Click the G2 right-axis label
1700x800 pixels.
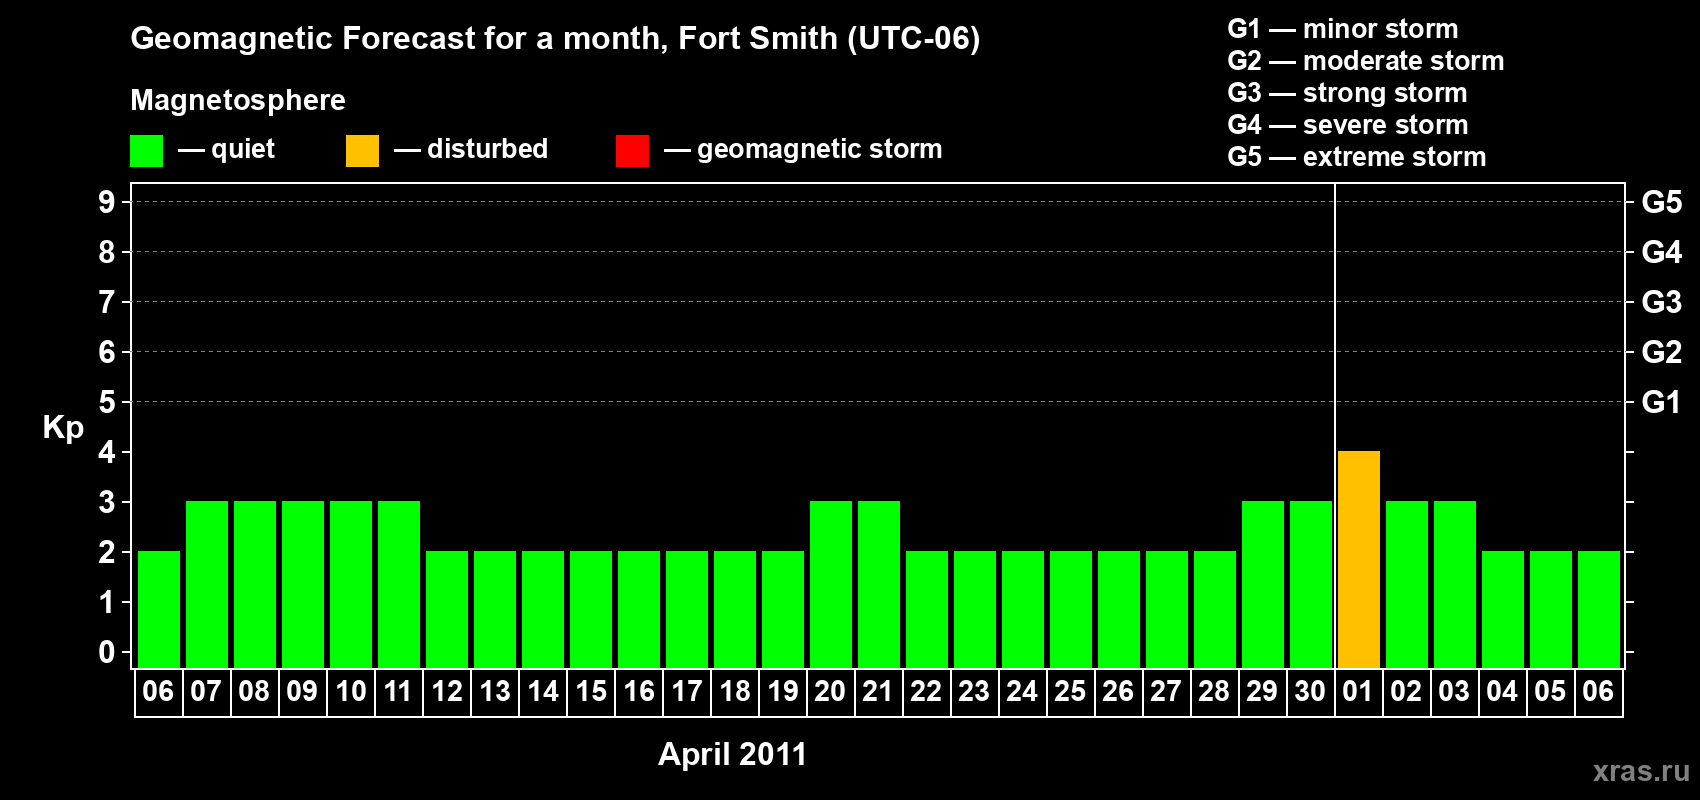click(x=1661, y=352)
